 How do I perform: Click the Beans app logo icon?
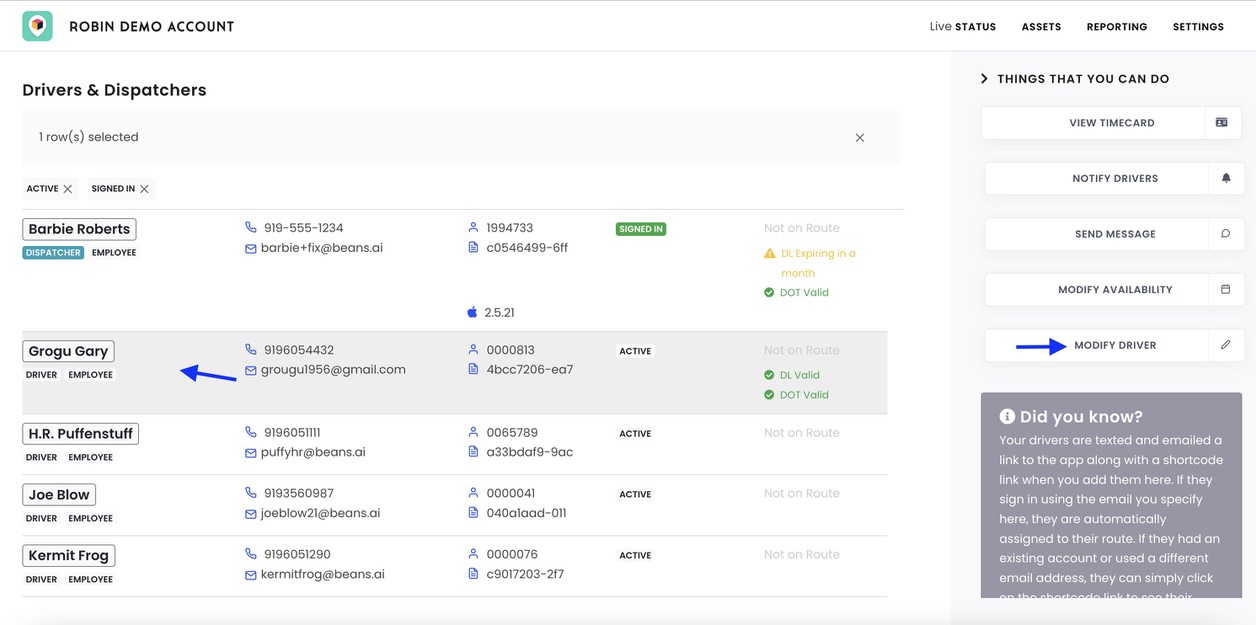(38, 26)
